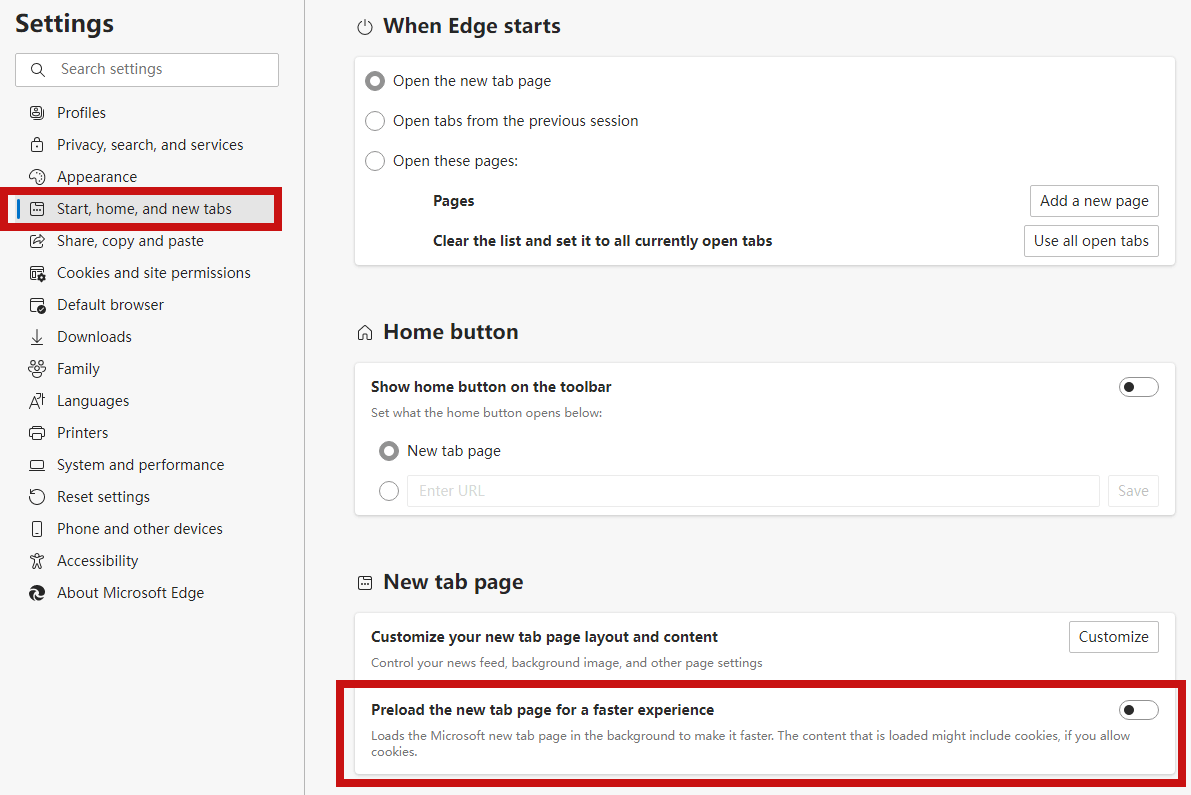Click the Cookies and site permissions icon
Screen dimensions: 1191x795
[37, 273]
